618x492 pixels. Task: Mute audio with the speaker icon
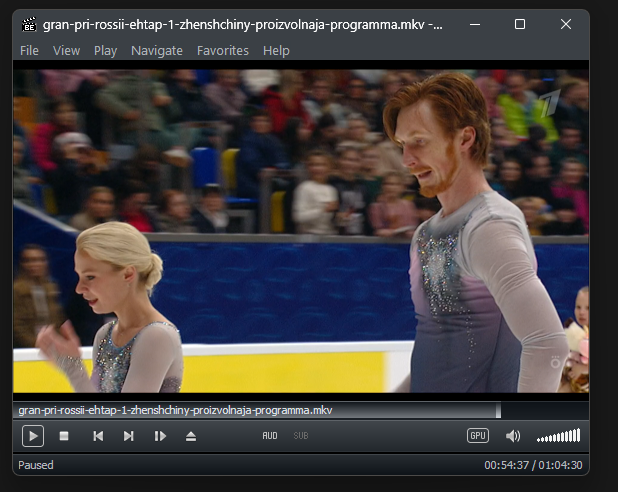point(513,436)
